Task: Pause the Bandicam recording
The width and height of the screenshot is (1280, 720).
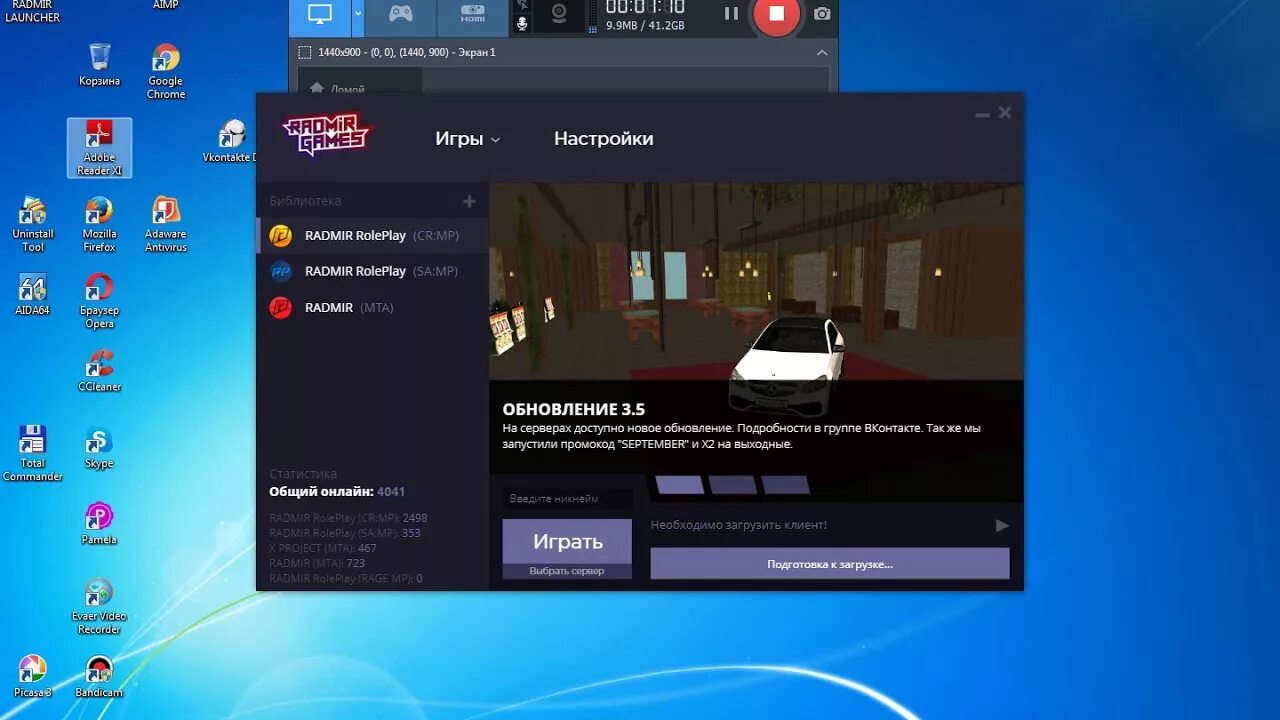Action: pos(731,14)
